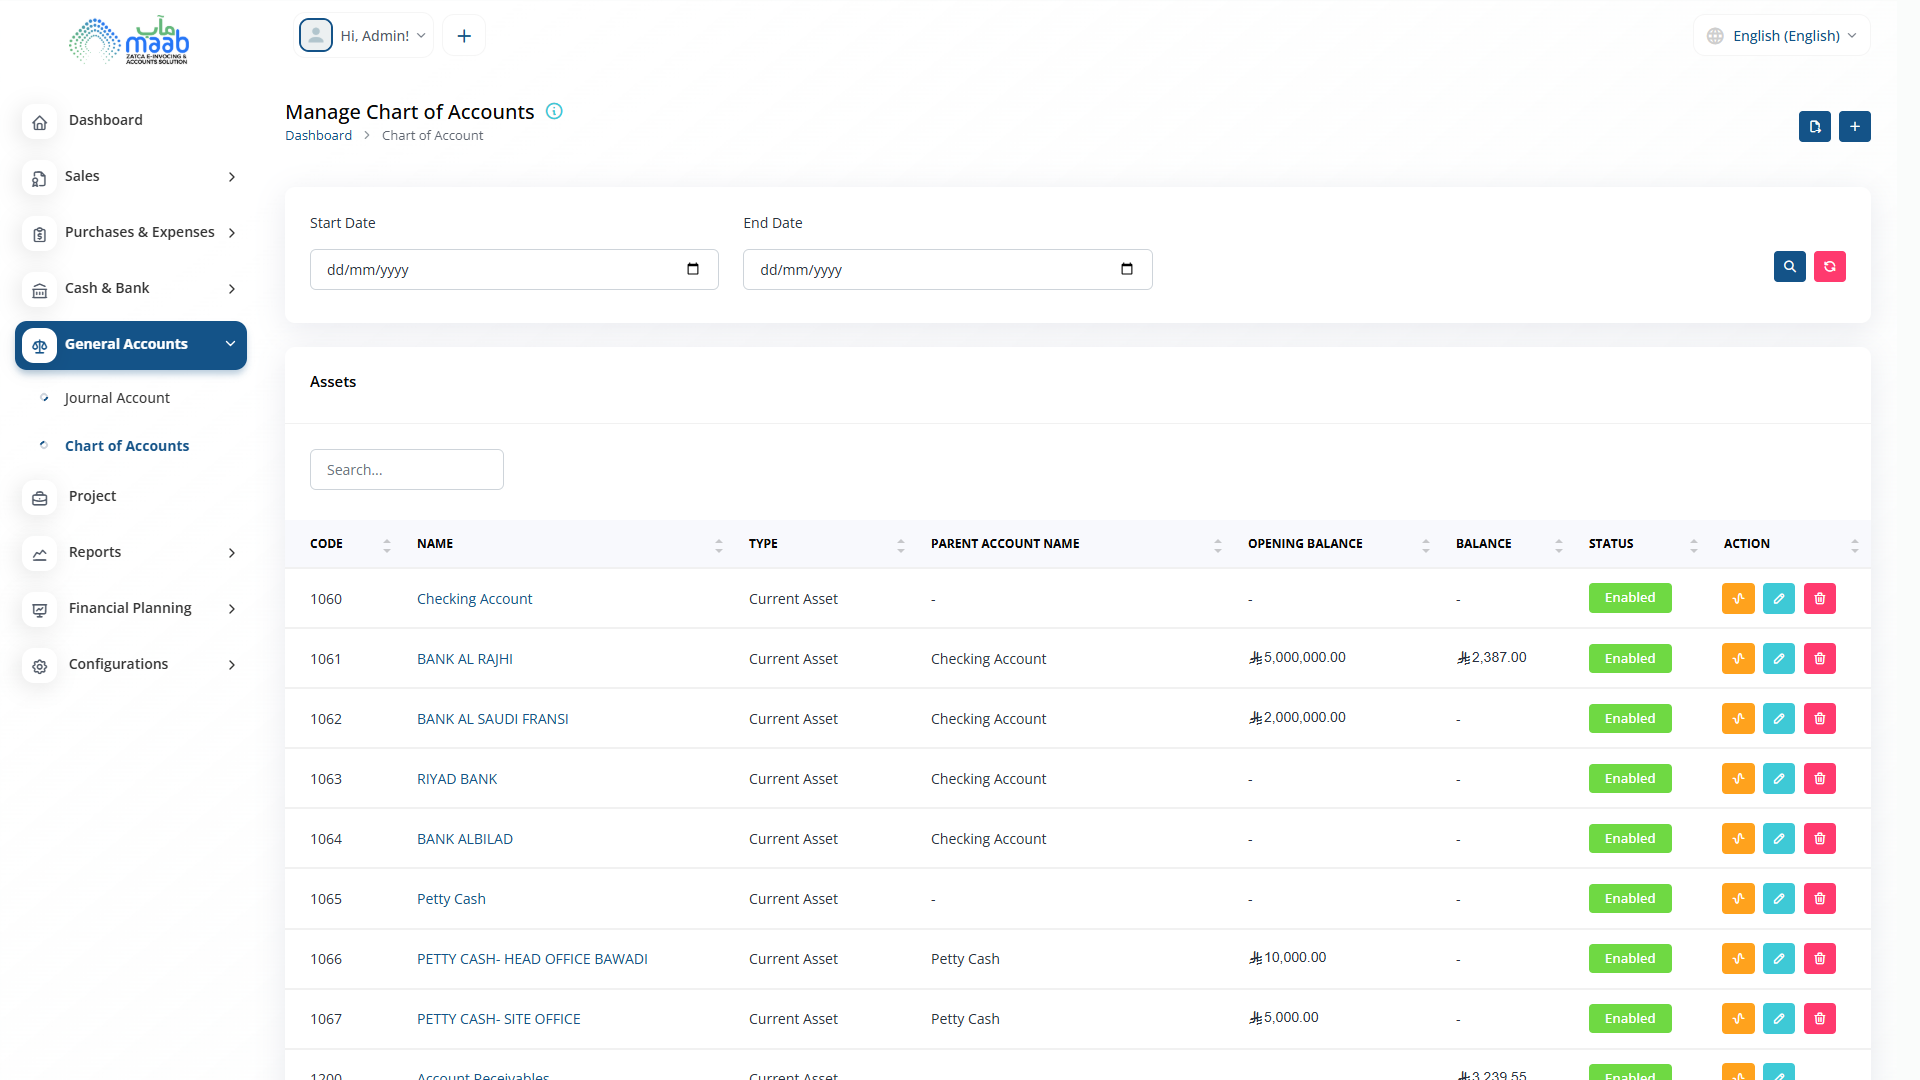
Task: Click the maab logo in sidebar
Action: pyautogui.click(x=129, y=40)
